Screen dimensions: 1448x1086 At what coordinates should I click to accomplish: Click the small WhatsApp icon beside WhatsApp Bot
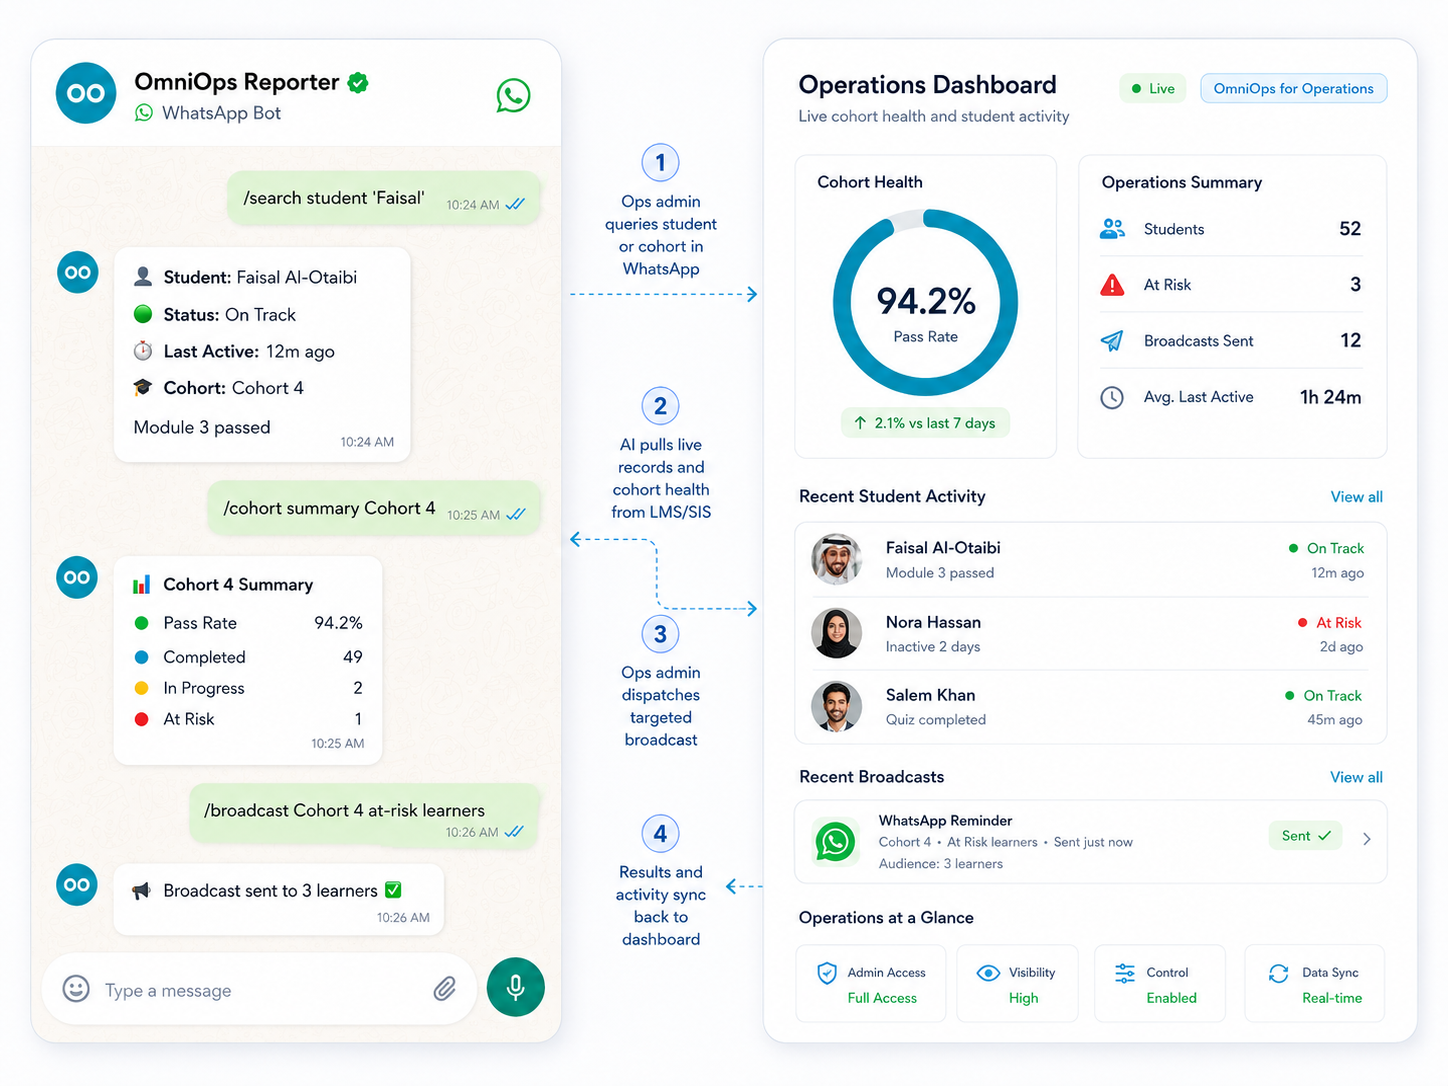(144, 113)
